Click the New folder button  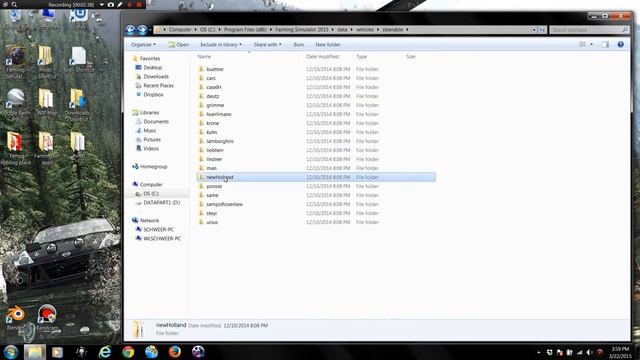(x=328, y=44)
